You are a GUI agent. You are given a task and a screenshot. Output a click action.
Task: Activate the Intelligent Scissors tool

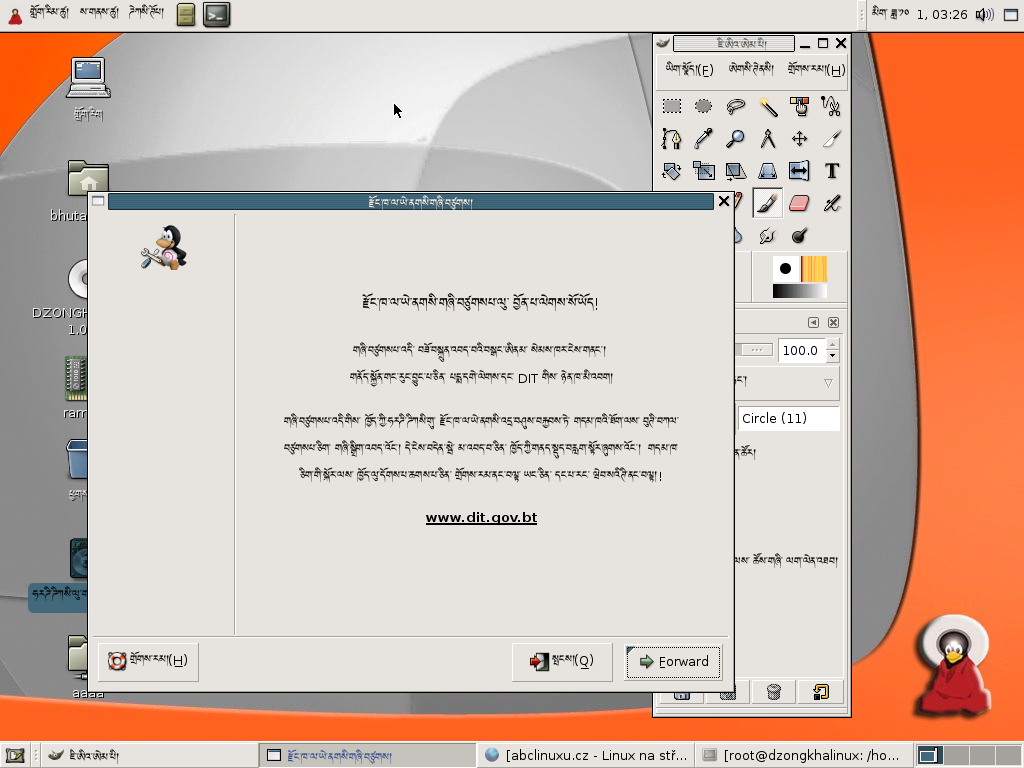coord(831,106)
